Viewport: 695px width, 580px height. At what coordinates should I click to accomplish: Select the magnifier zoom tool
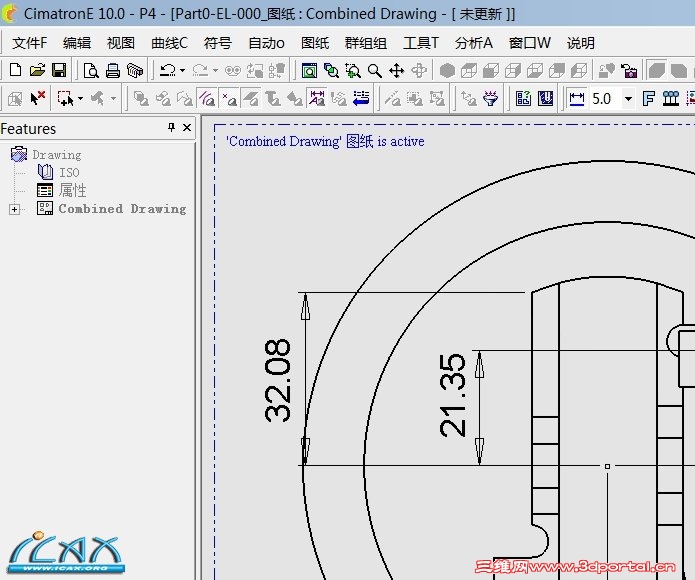pyautogui.click(x=375, y=70)
